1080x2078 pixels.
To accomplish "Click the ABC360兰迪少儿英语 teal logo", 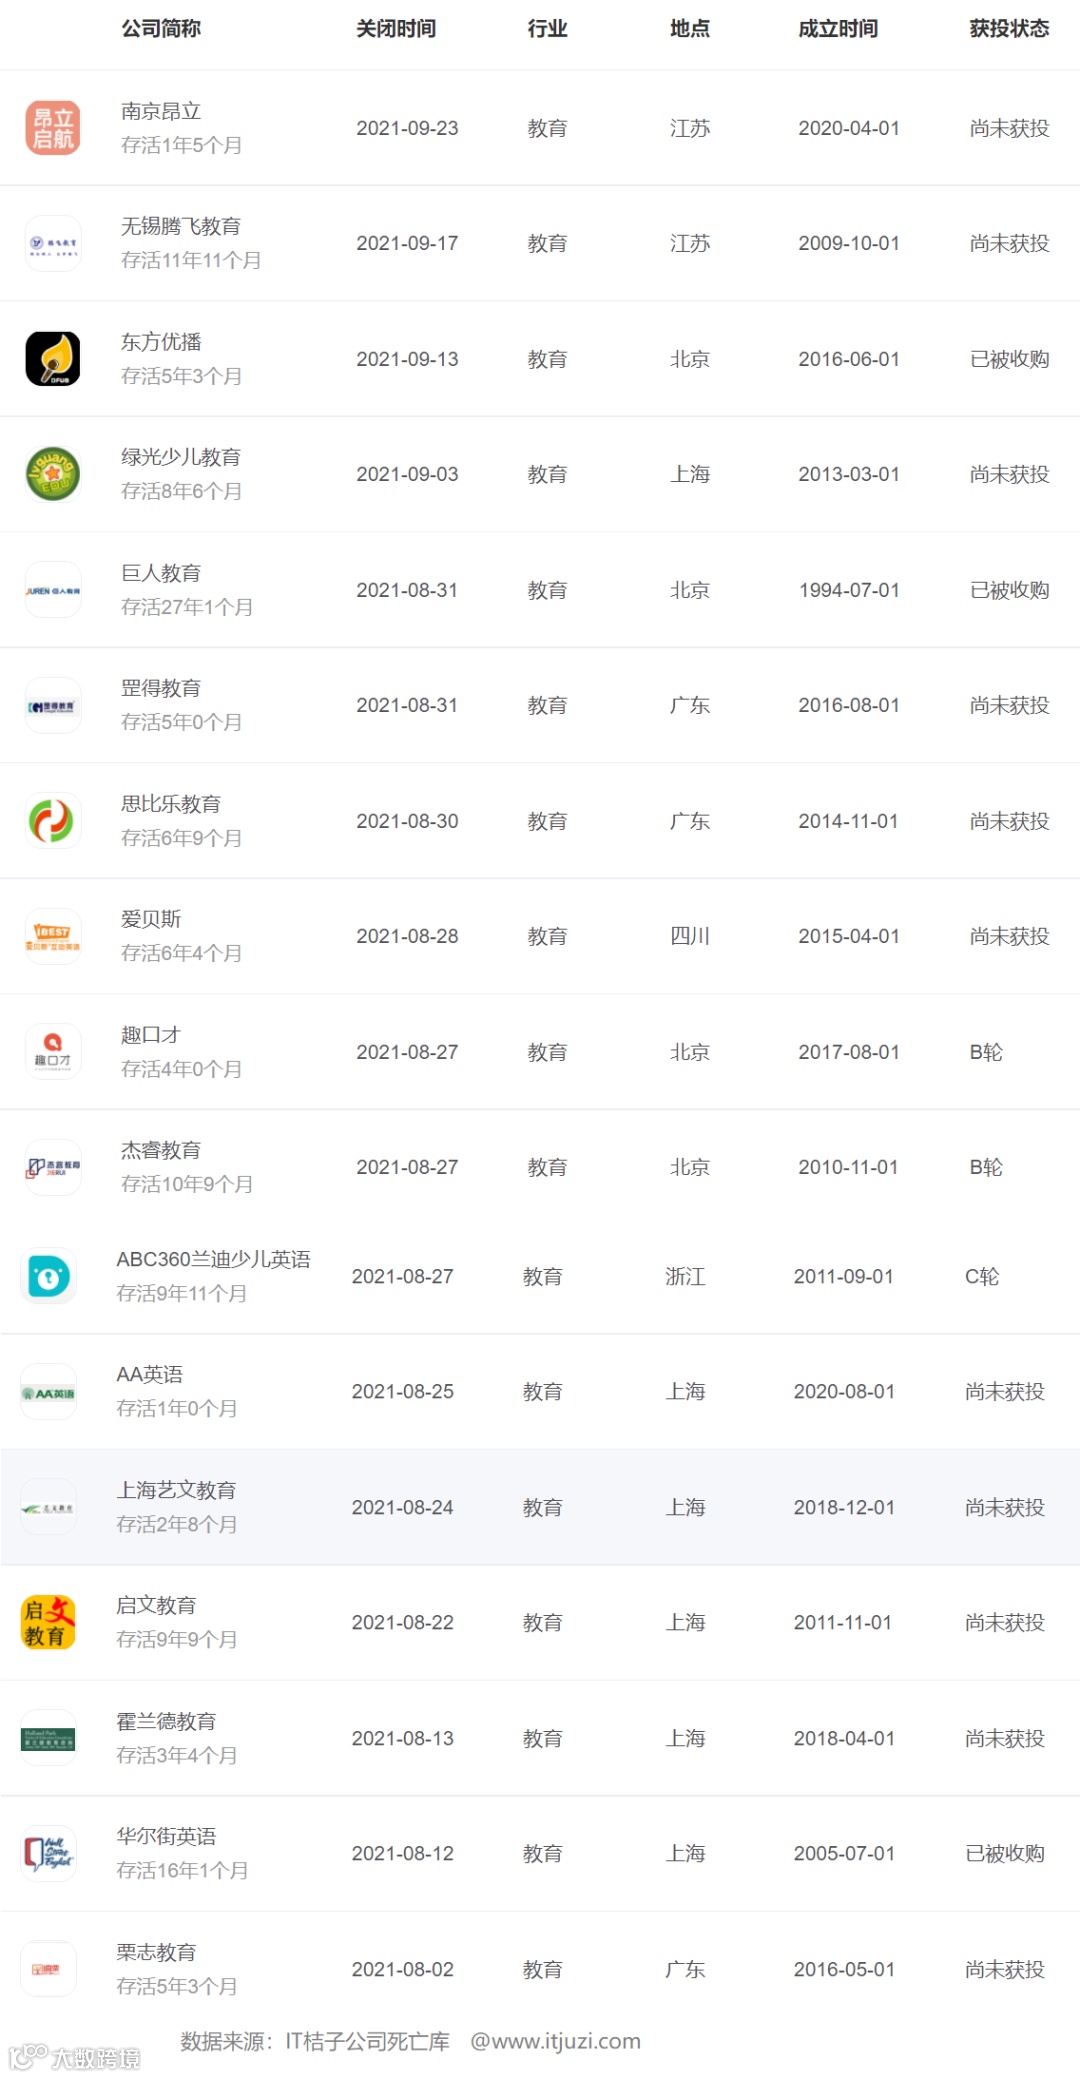I will pyautogui.click(x=49, y=1277).
